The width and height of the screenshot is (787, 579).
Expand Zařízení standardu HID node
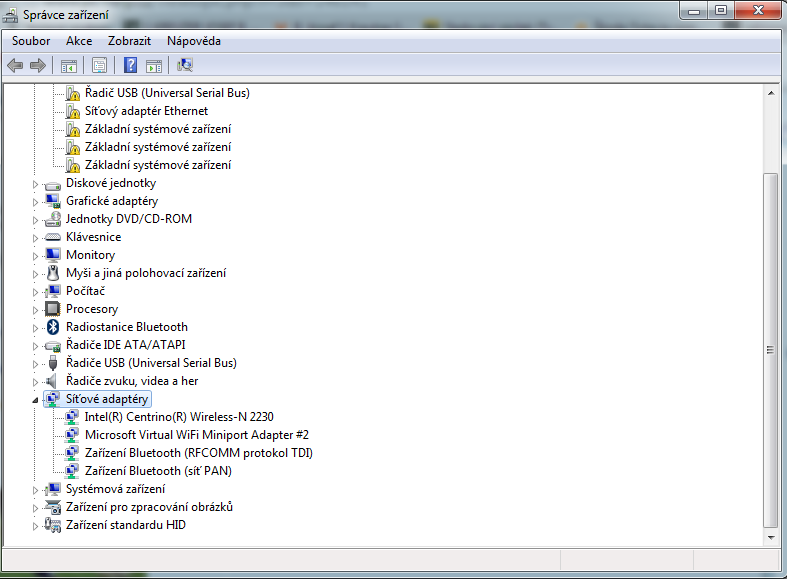click(x=35, y=526)
